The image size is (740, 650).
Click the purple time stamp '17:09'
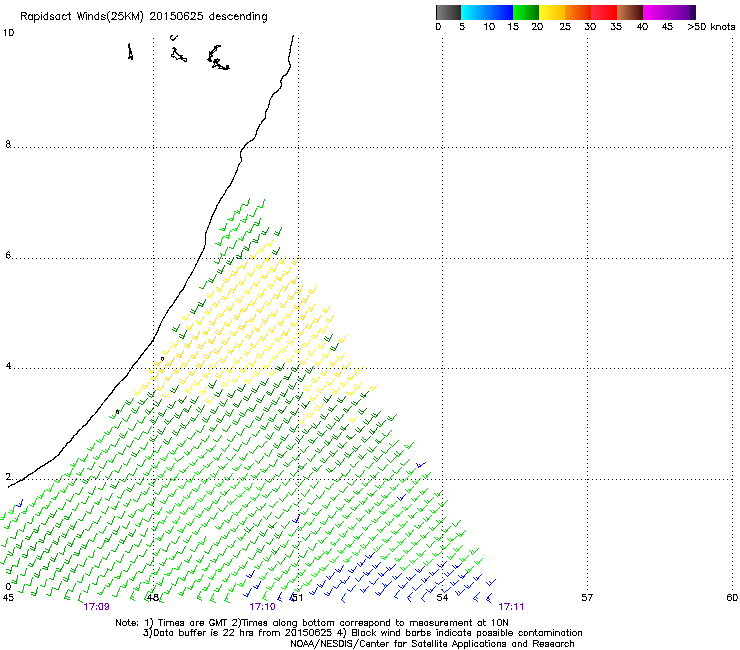point(96,607)
